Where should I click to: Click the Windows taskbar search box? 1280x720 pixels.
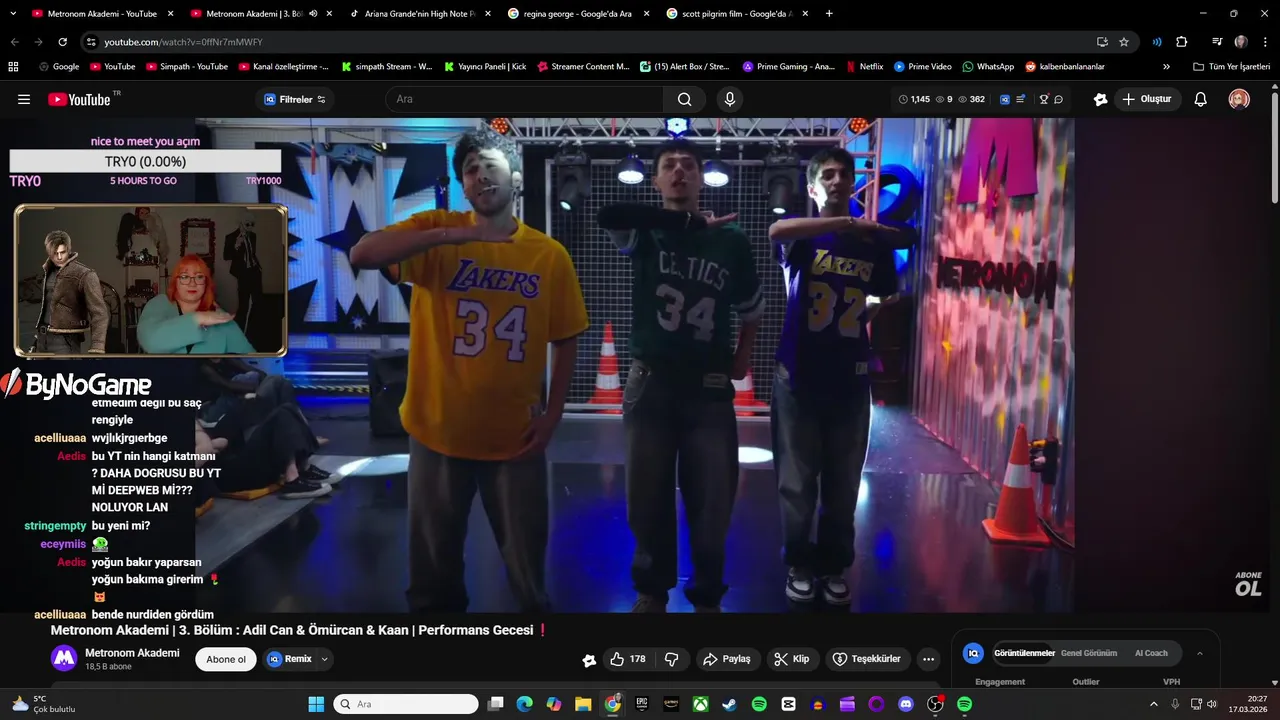[406, 704]
